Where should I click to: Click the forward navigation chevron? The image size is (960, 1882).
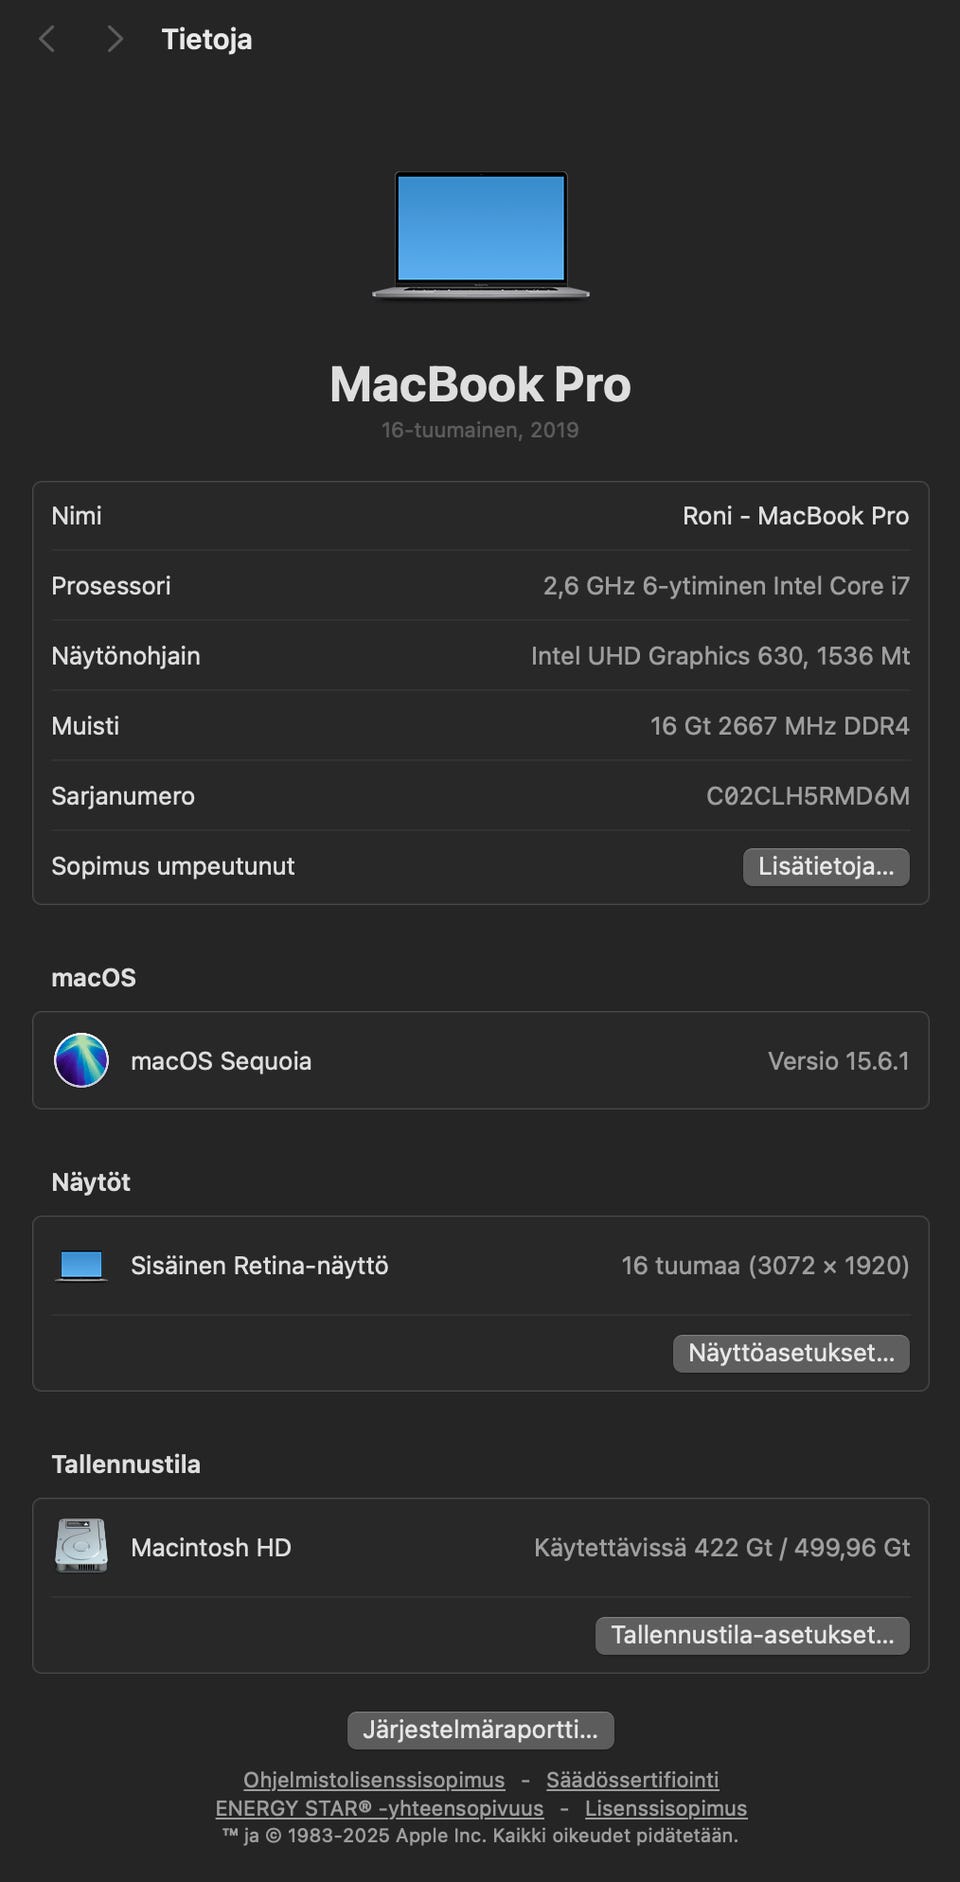pos(115,39)
